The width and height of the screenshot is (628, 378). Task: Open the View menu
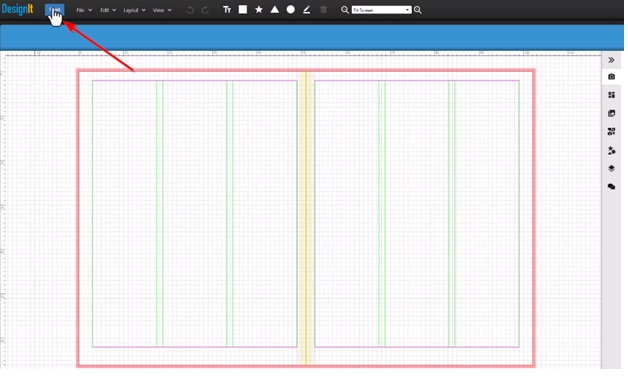tap(162, 10)
